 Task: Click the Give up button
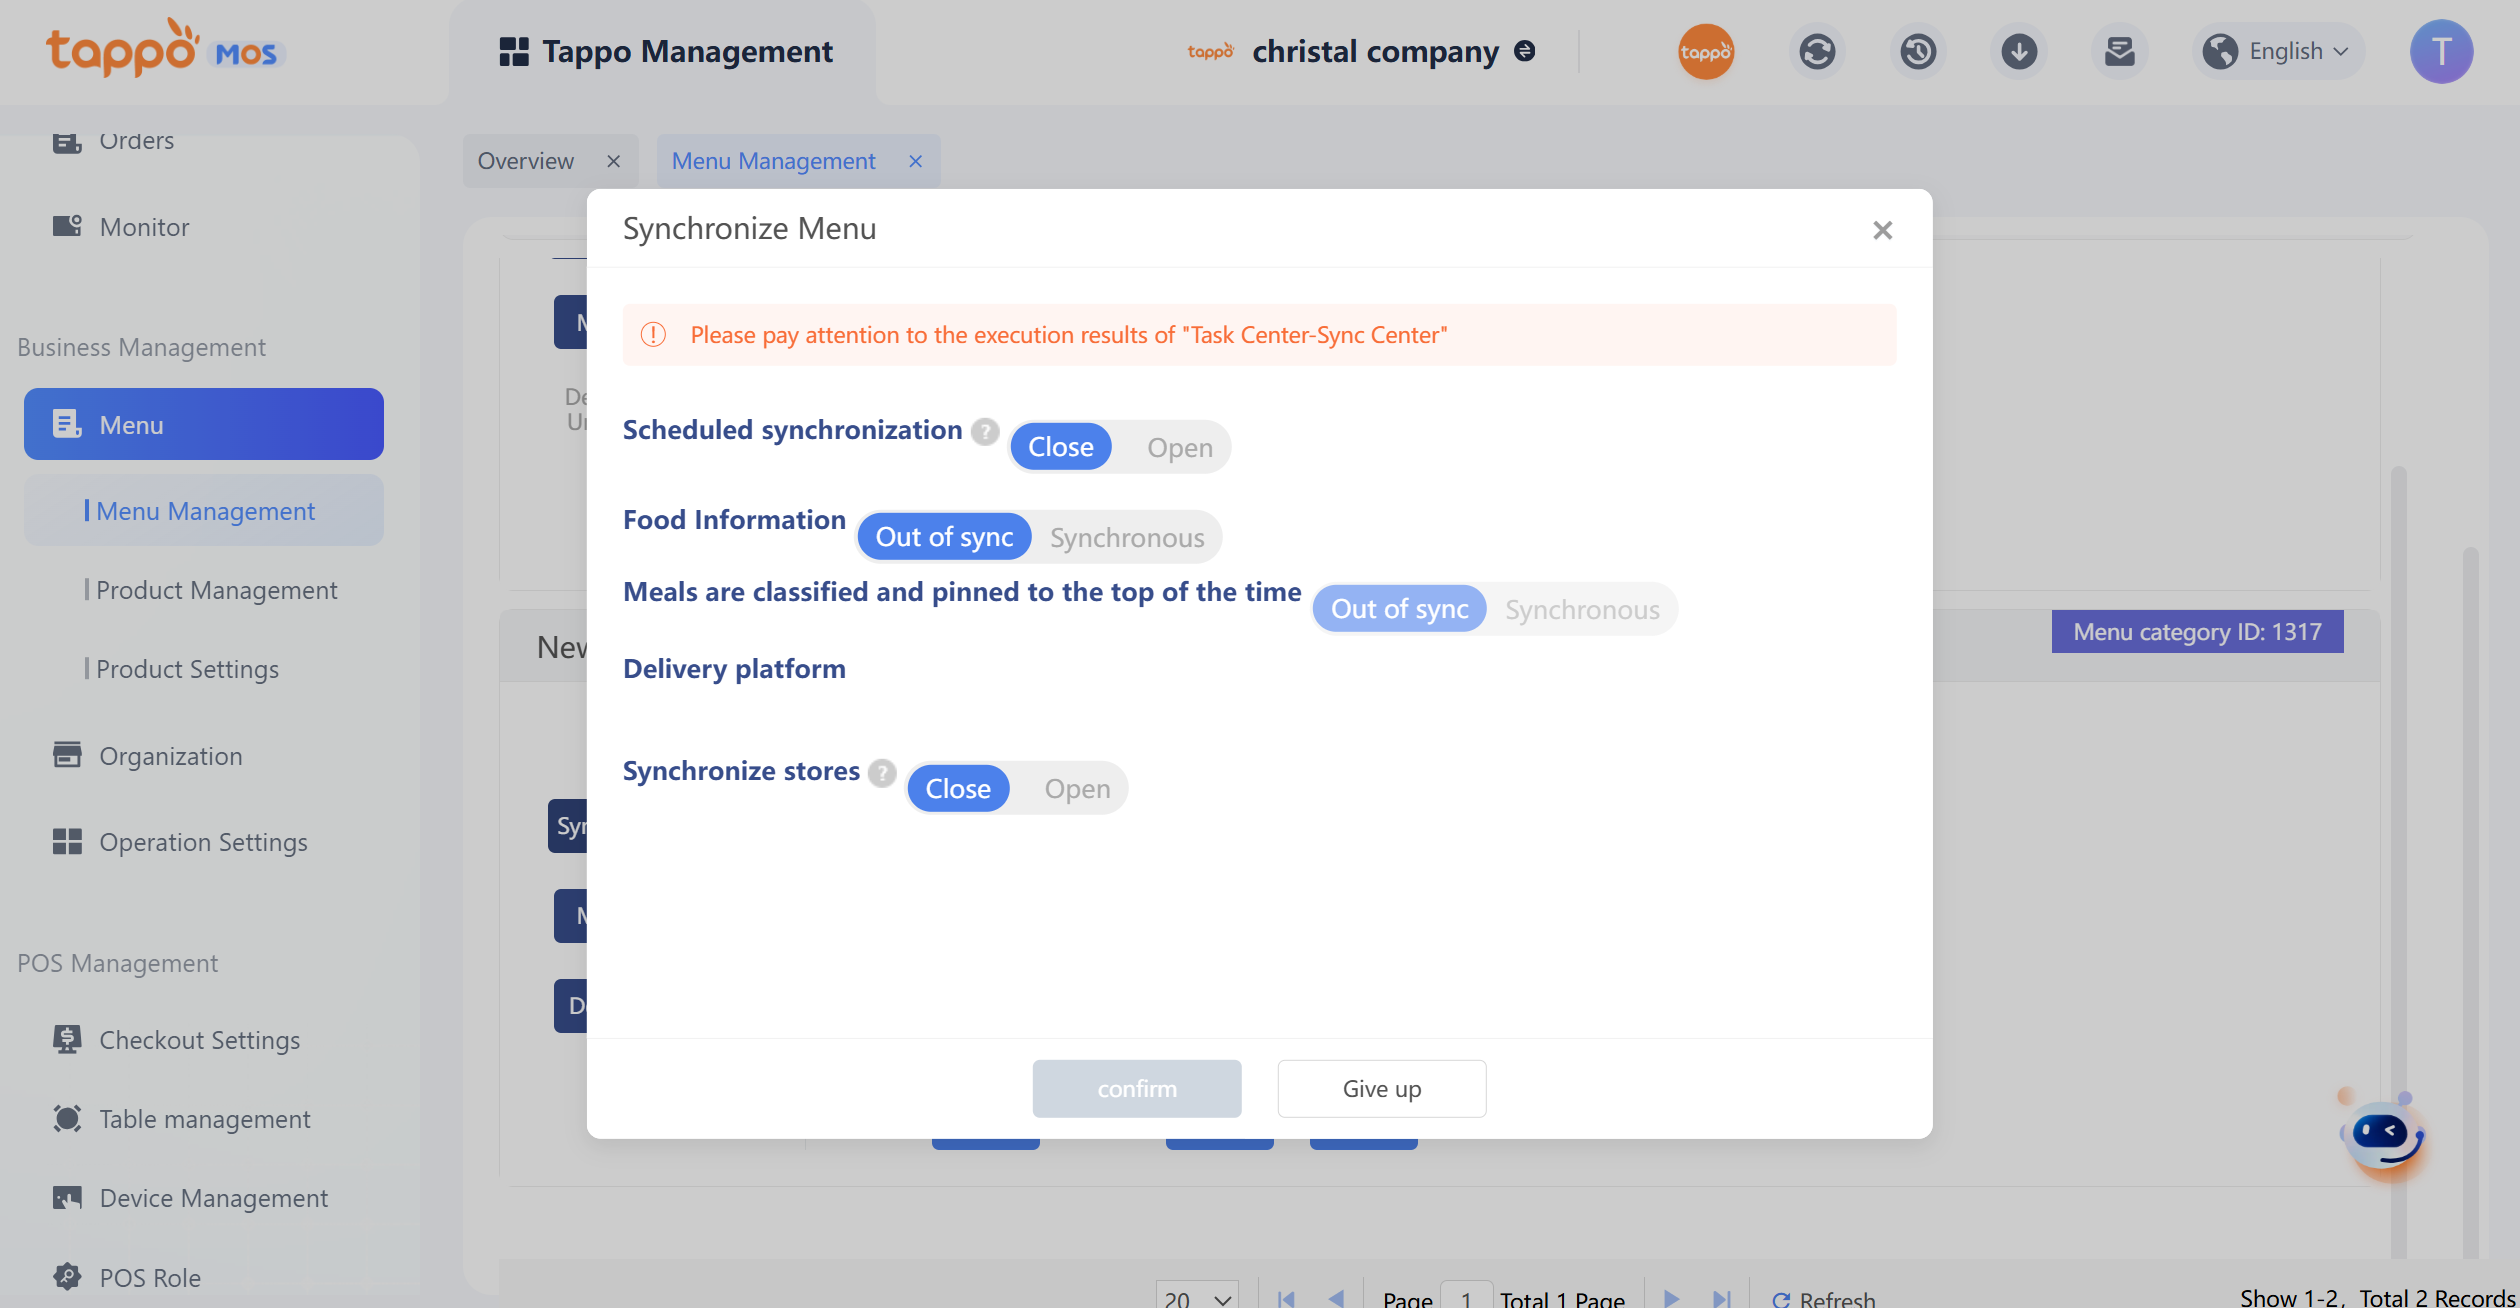coord(1381,1089)
